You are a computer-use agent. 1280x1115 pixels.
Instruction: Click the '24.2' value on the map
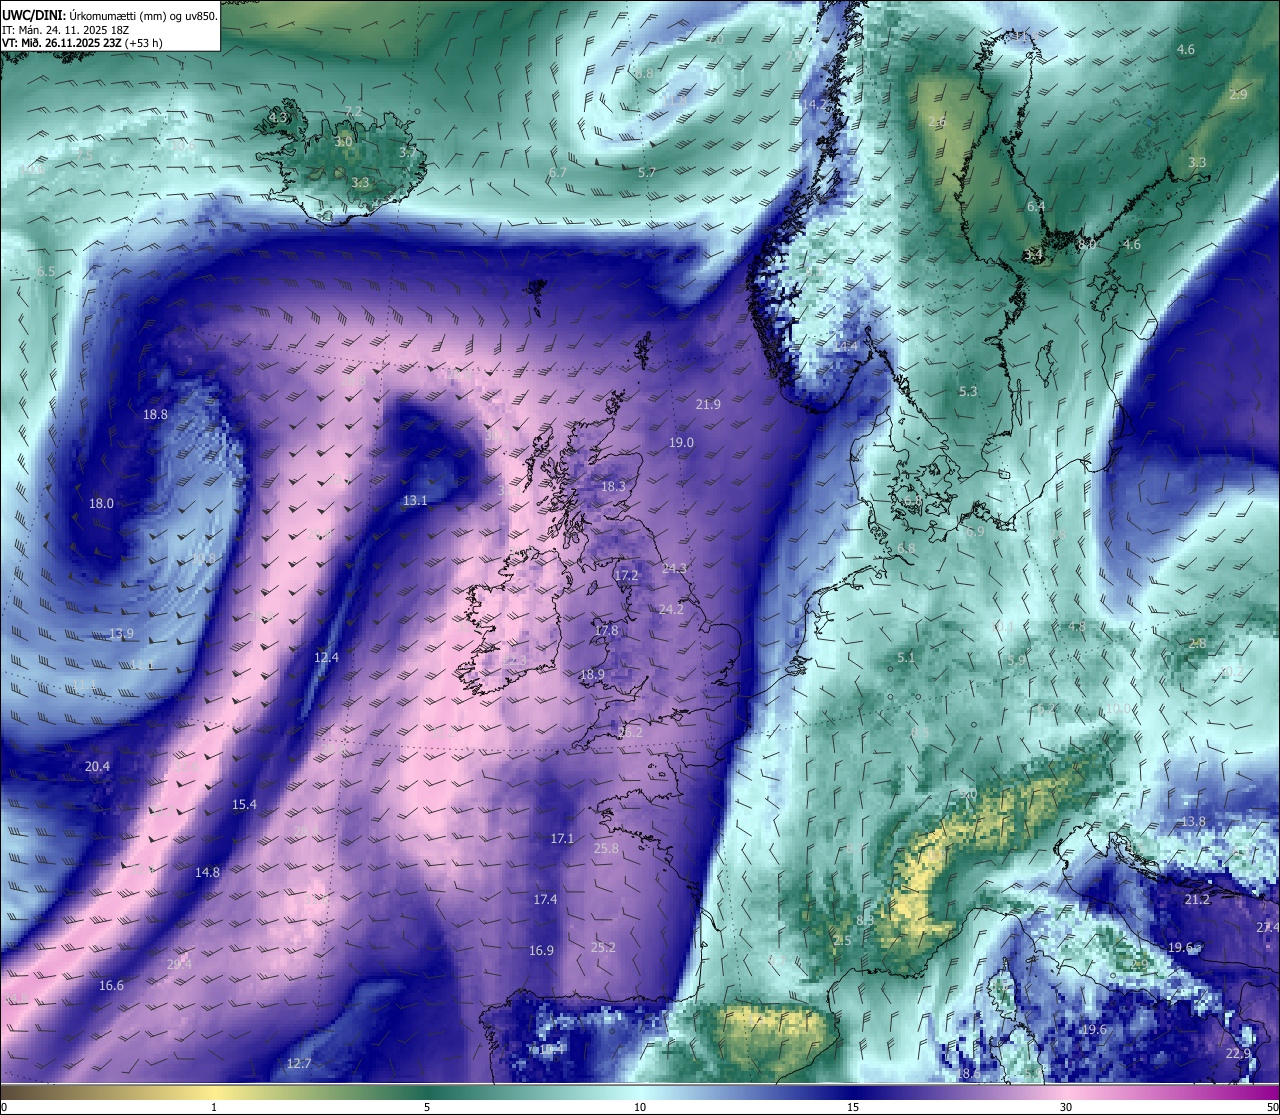pyautogui.click(x=671, y=610)
